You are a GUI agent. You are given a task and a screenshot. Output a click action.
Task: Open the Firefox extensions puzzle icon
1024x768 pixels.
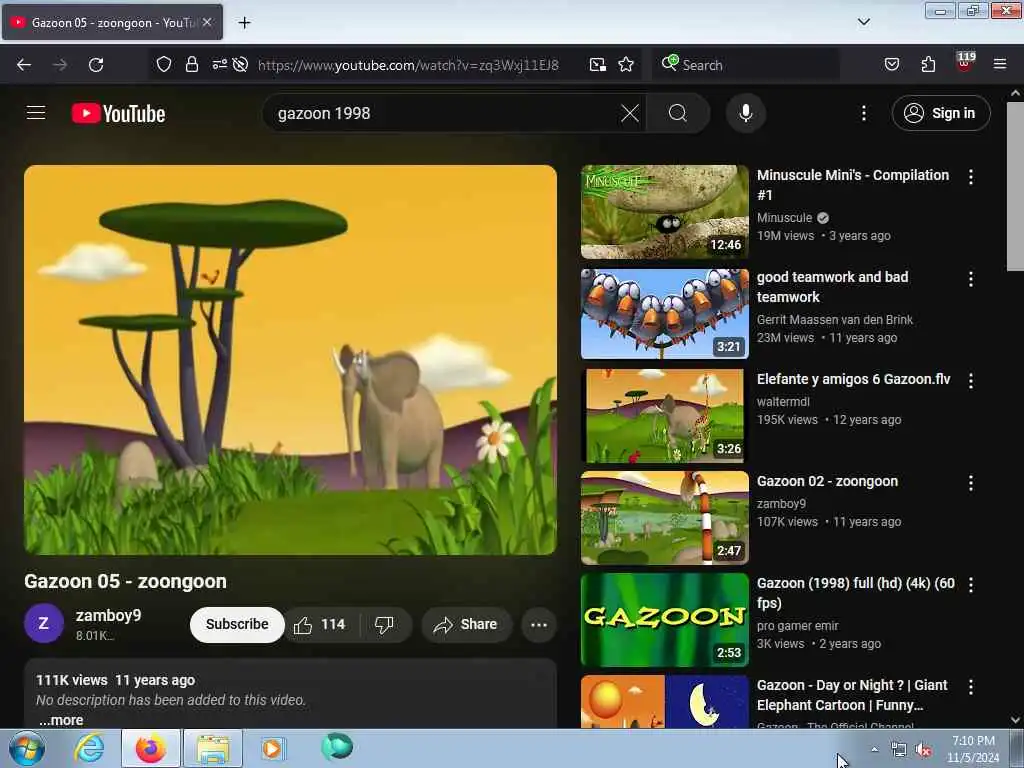[x=928, y=65]
